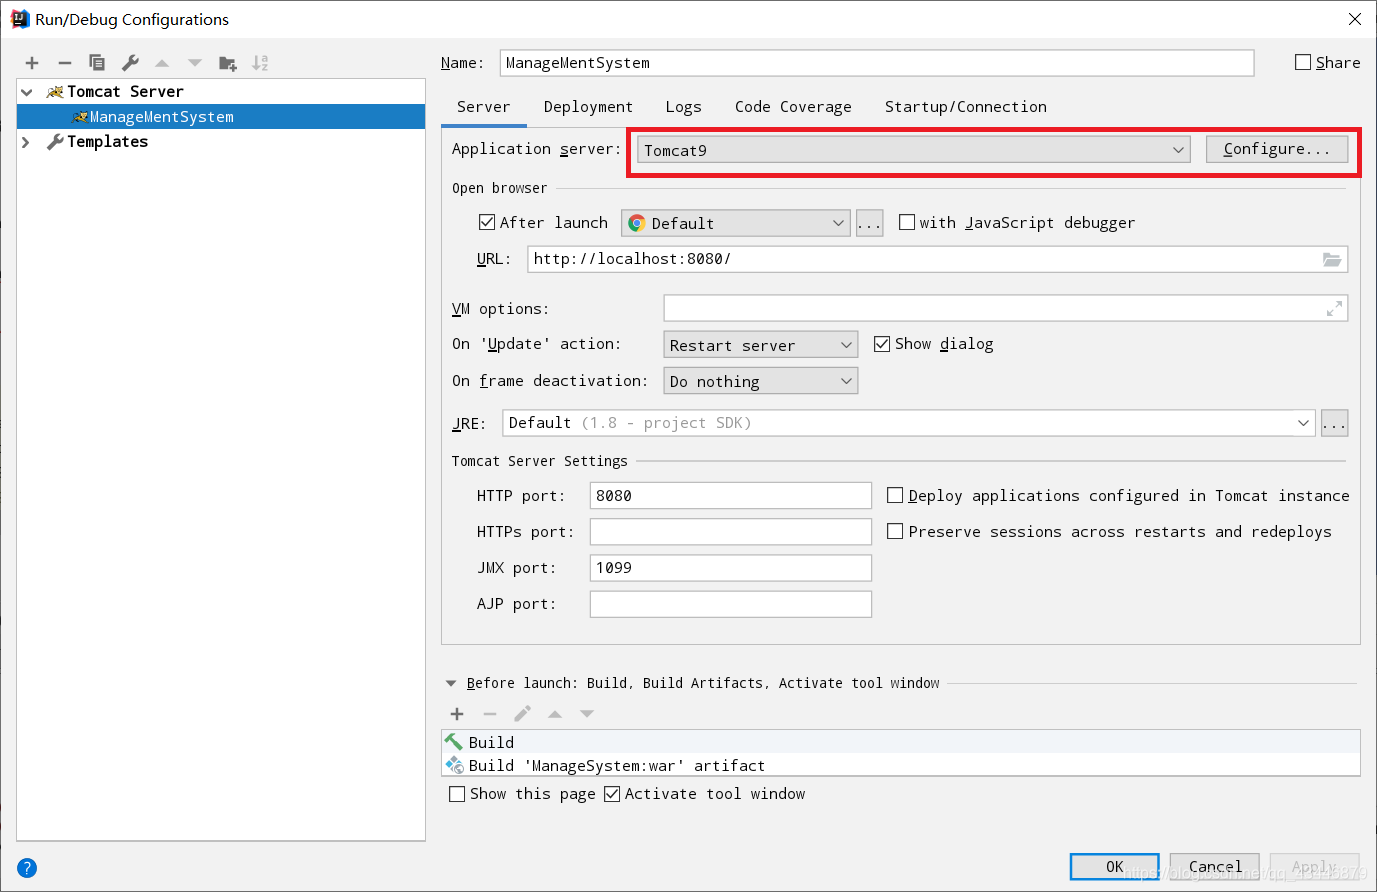This screenshot has height=892, width=1377.
Task: Remove selected configuration with minus icon
Action: coord(65,63)
